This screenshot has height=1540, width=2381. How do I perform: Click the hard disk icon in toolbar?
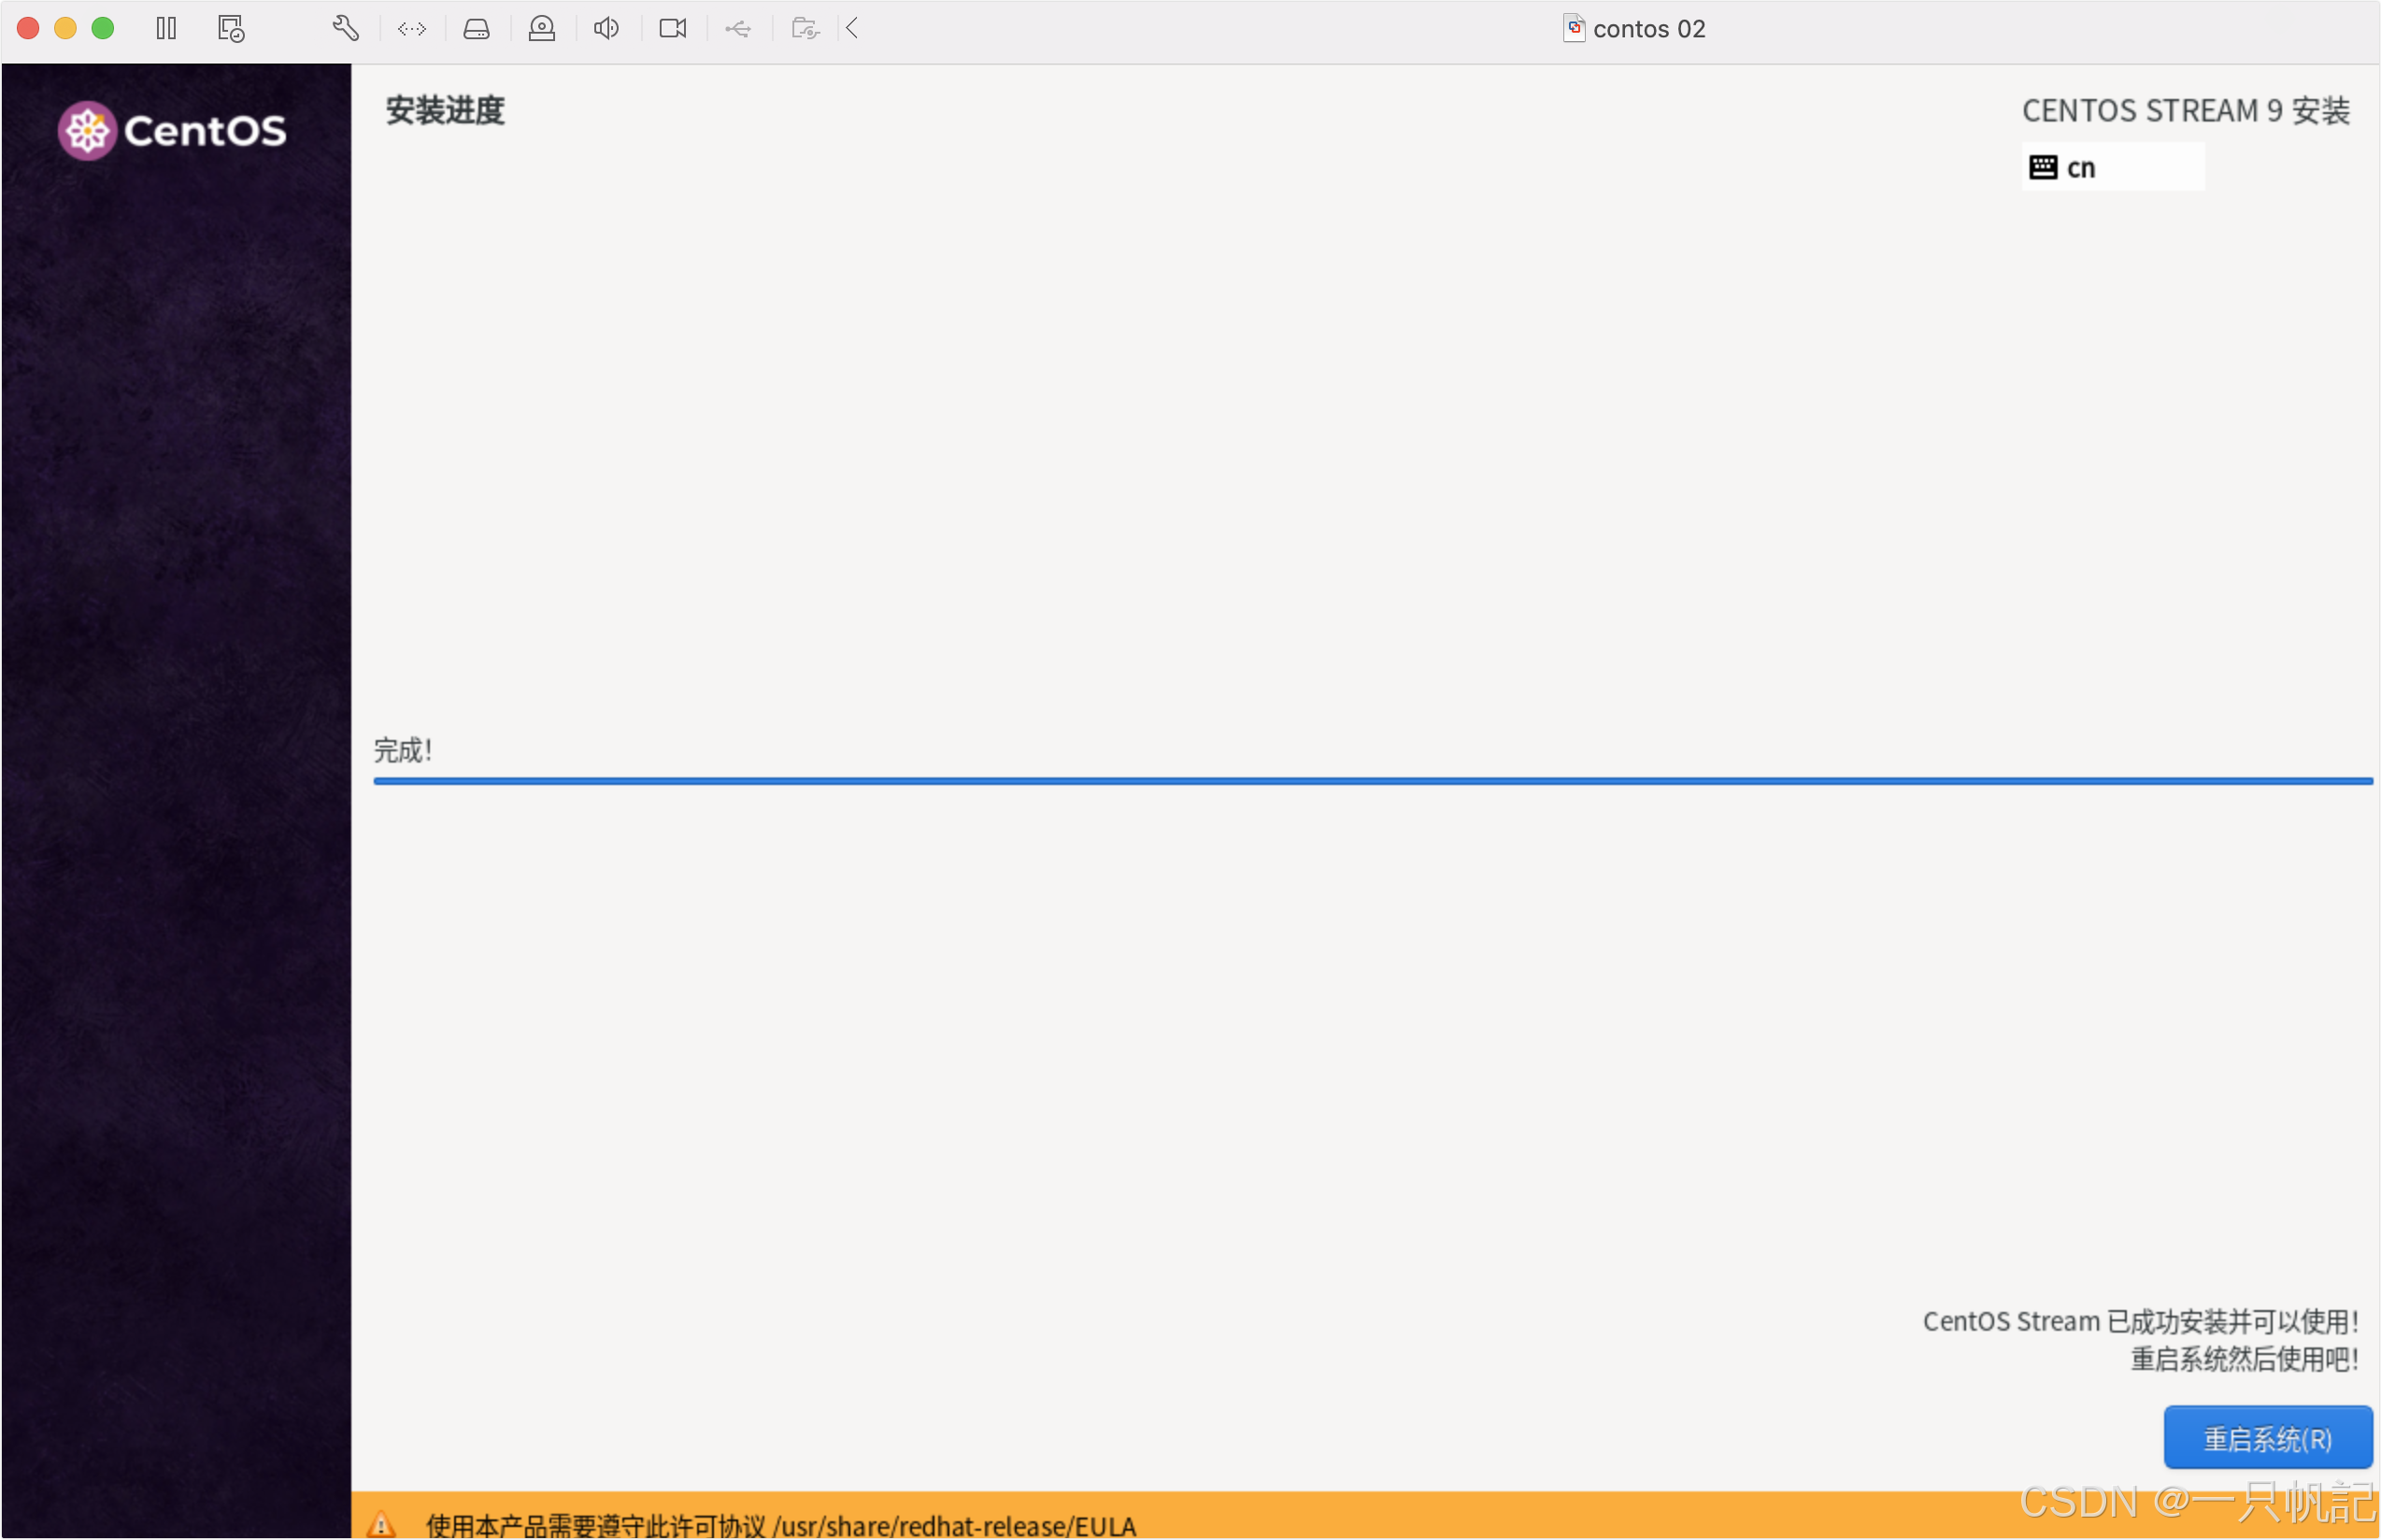(x=476, y=29)
